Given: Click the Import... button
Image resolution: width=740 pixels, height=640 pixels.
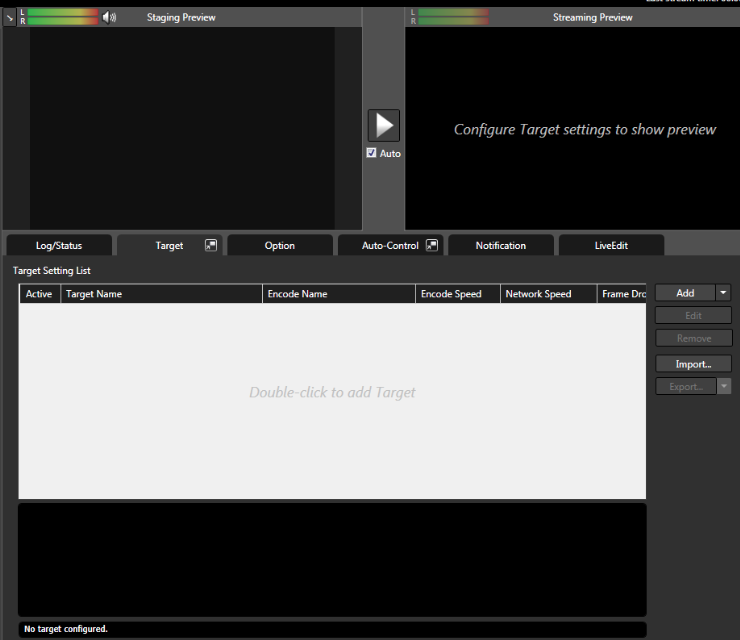Looking at the screenshot, I should (x=693, y=364).
